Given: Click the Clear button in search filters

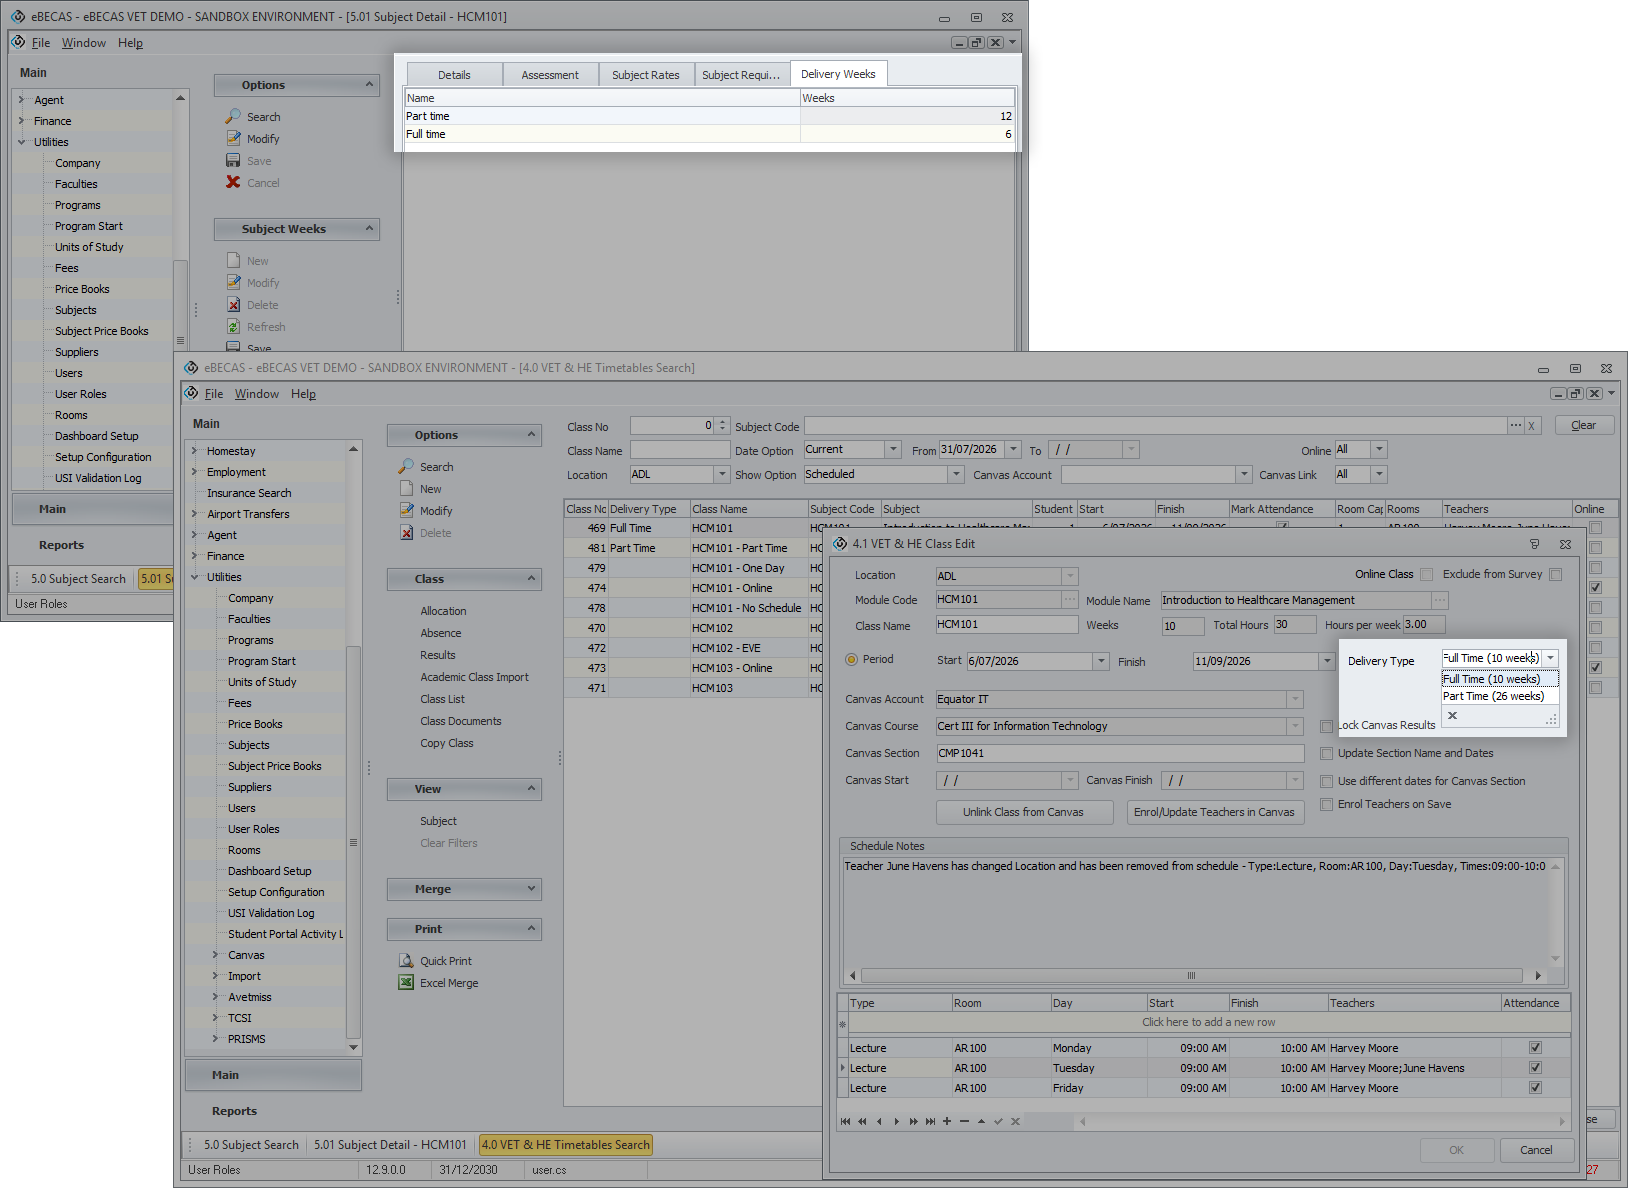Looking at the screenshot, I should point(1584,425).
